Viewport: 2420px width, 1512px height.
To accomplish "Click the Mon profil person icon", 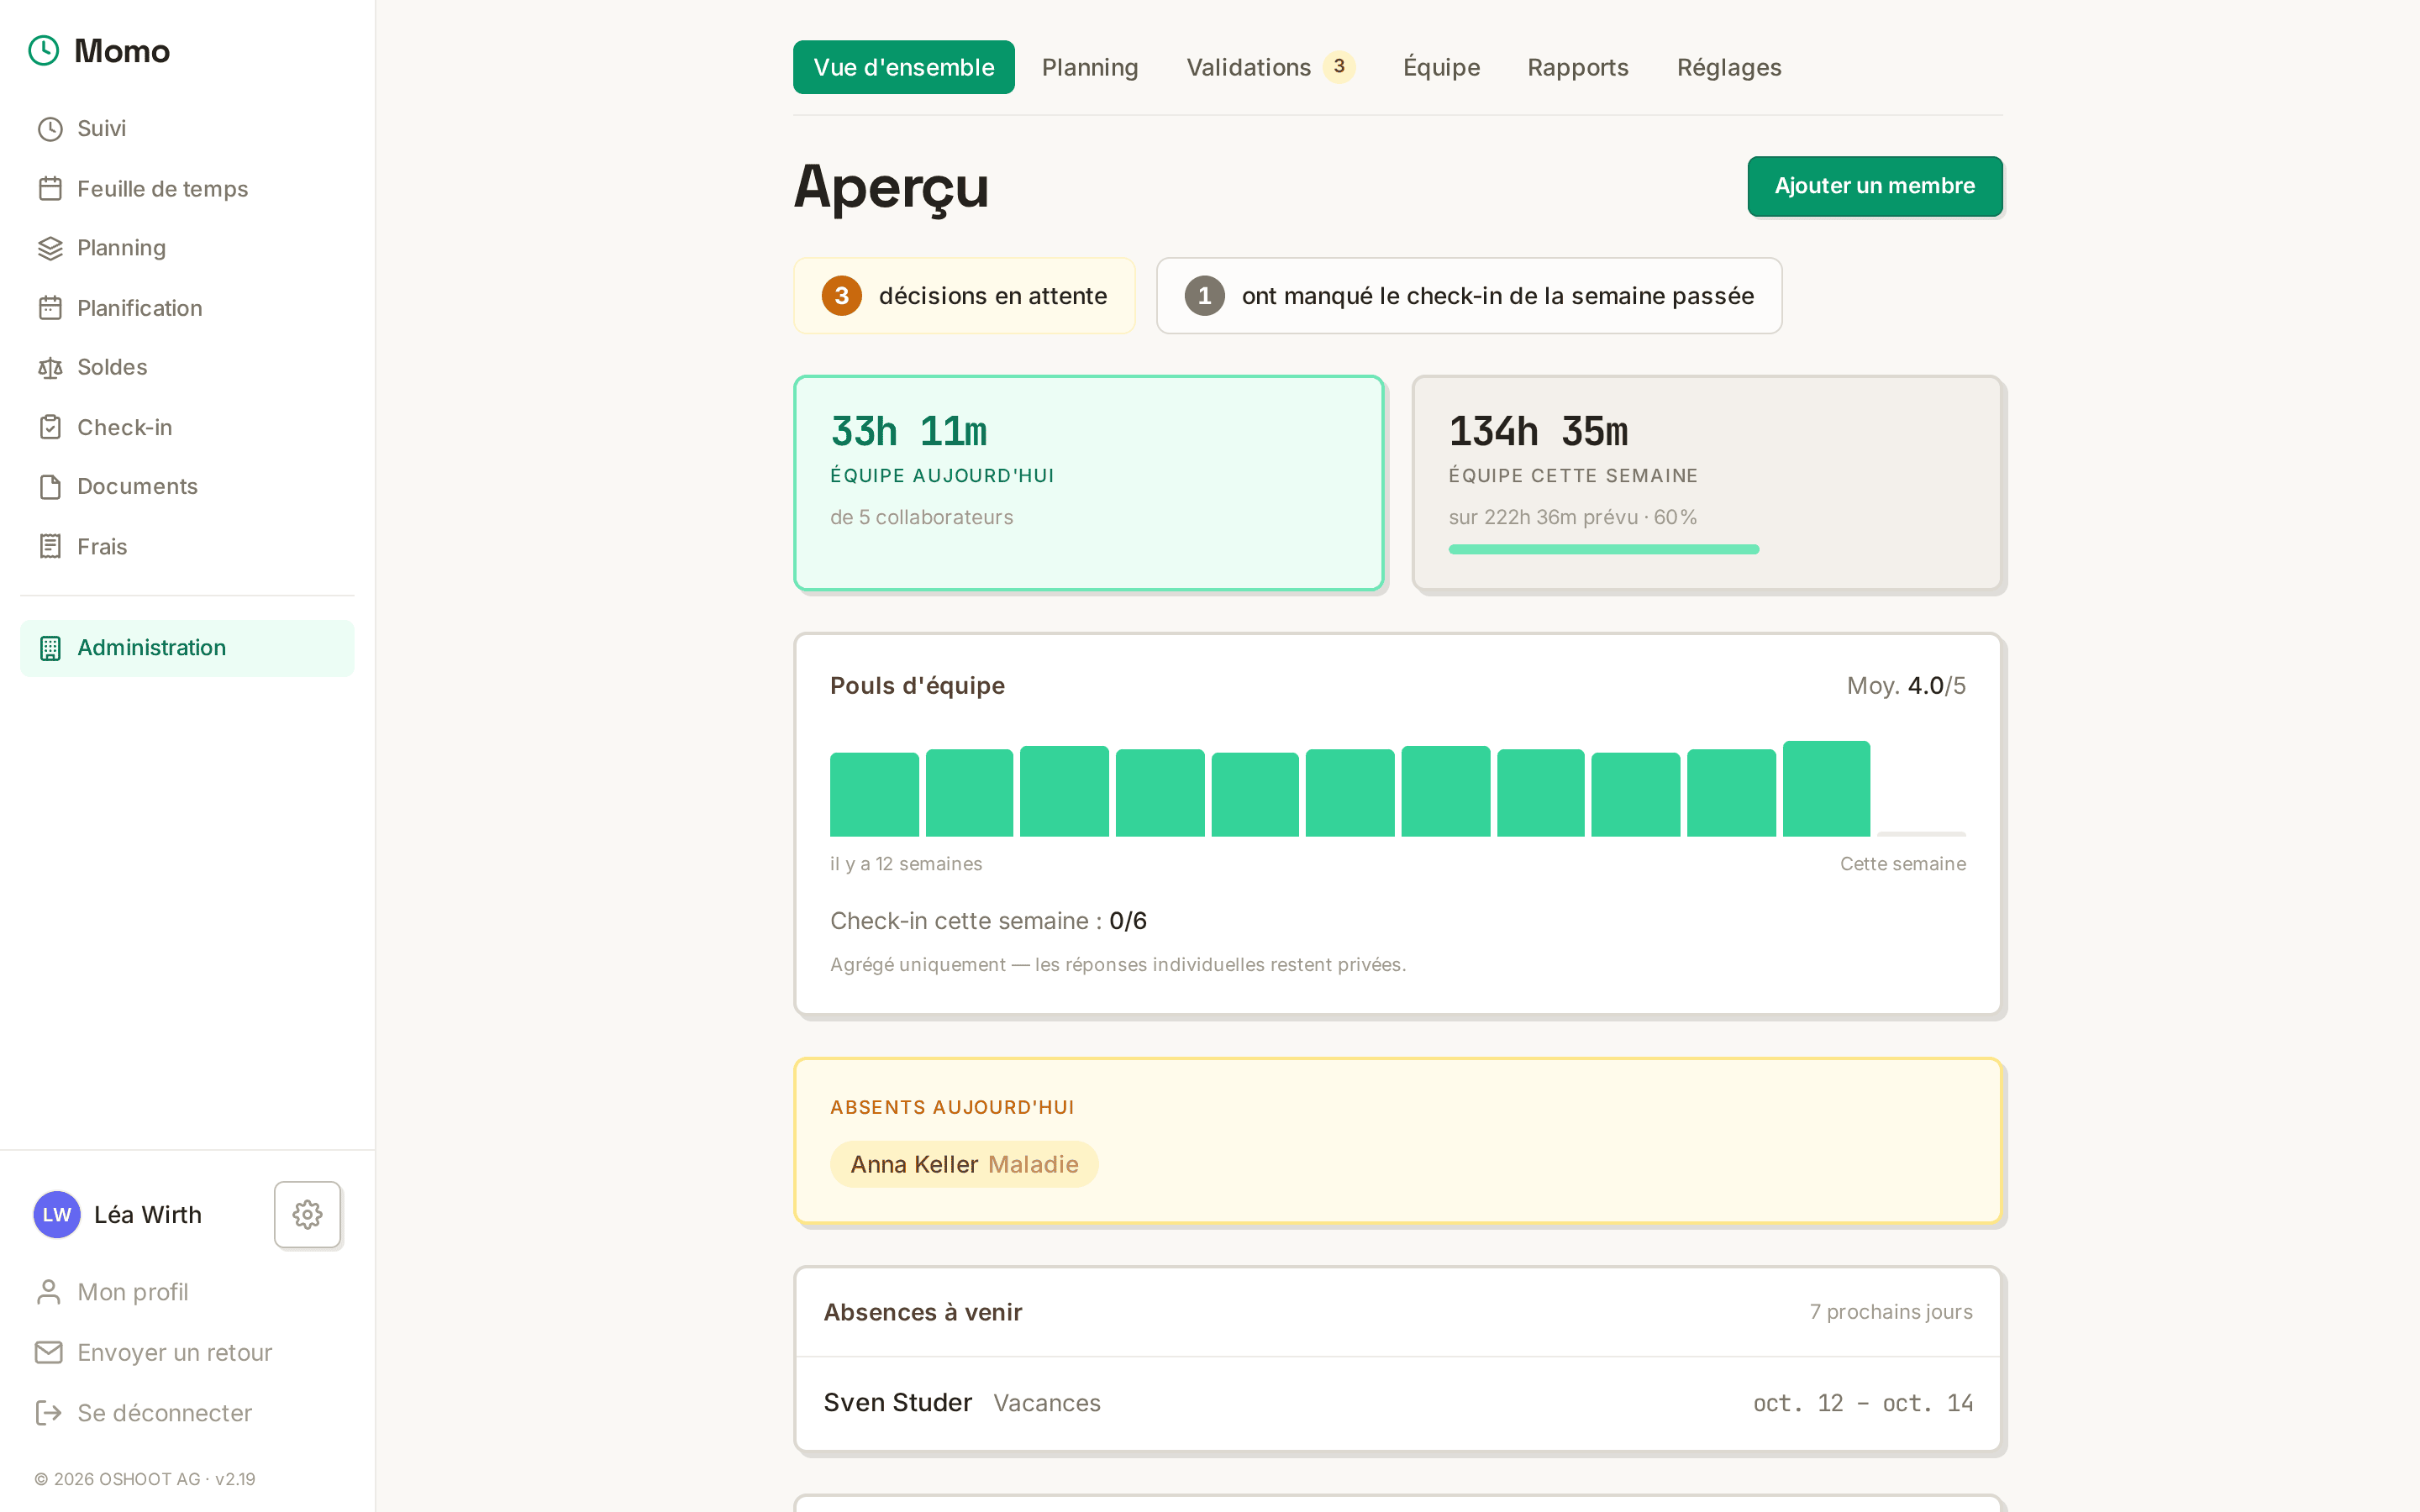I will click(48, 1292).
